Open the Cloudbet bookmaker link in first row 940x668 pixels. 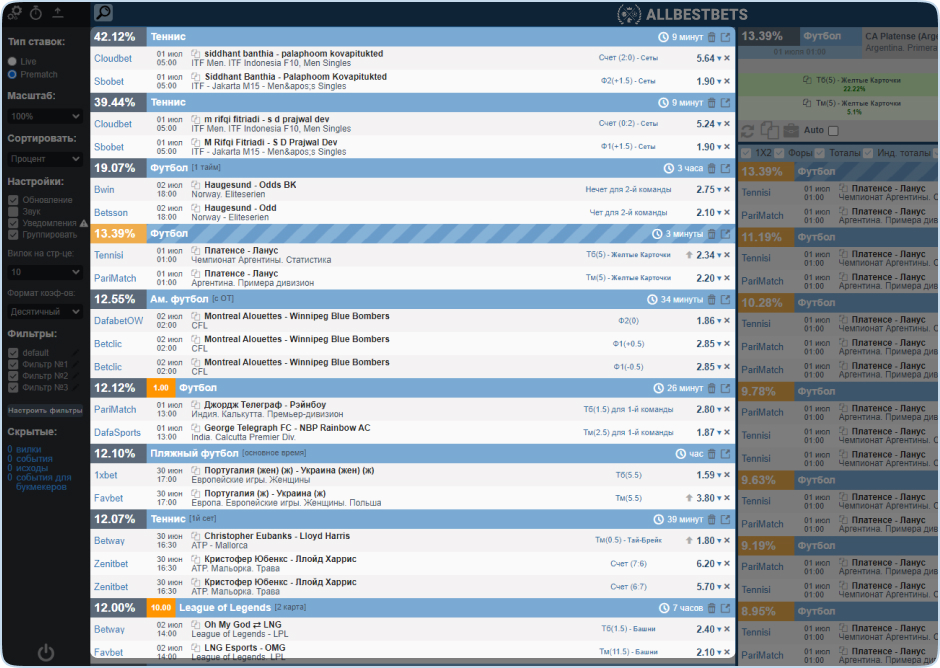pyautogui.click(x=113, y=59)
